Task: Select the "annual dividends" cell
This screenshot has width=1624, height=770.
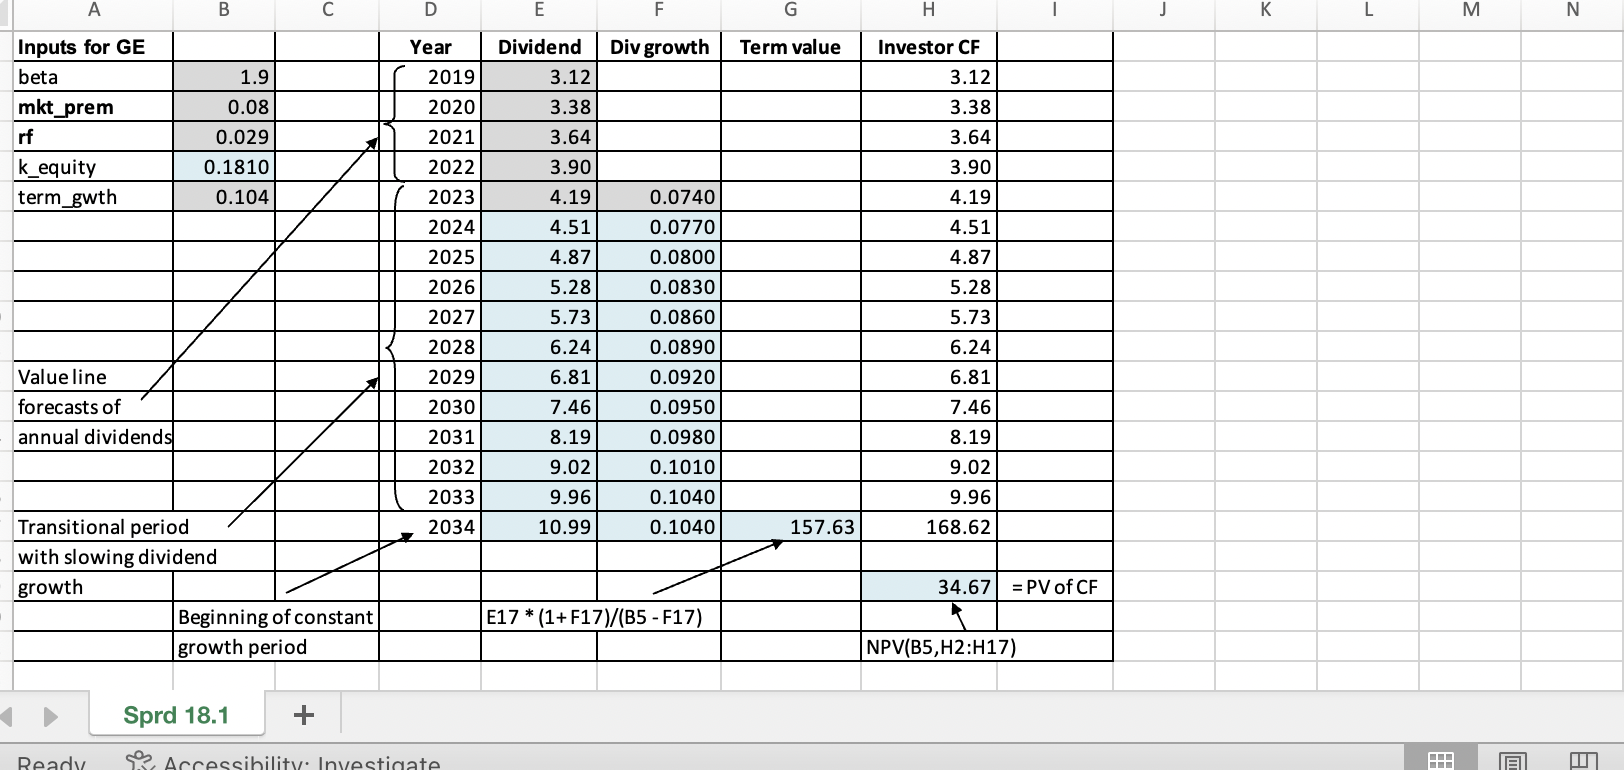Action: (x=94, y=437)
